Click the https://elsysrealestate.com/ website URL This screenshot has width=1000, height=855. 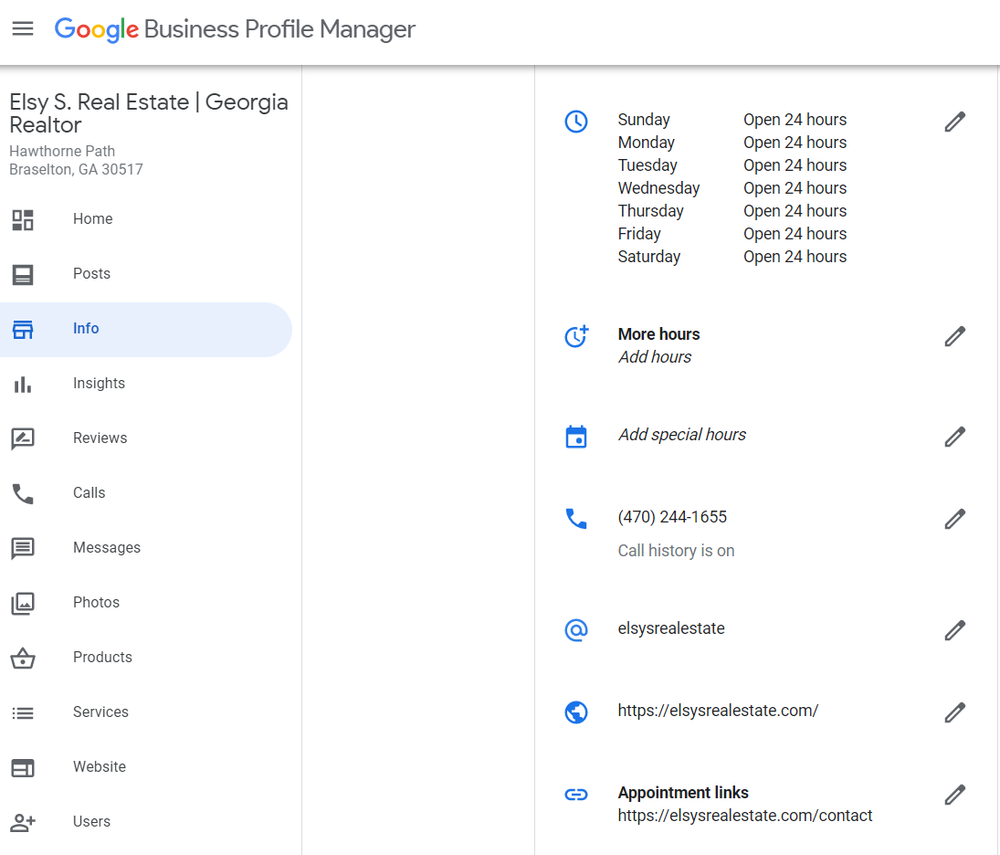coord(717,711)
